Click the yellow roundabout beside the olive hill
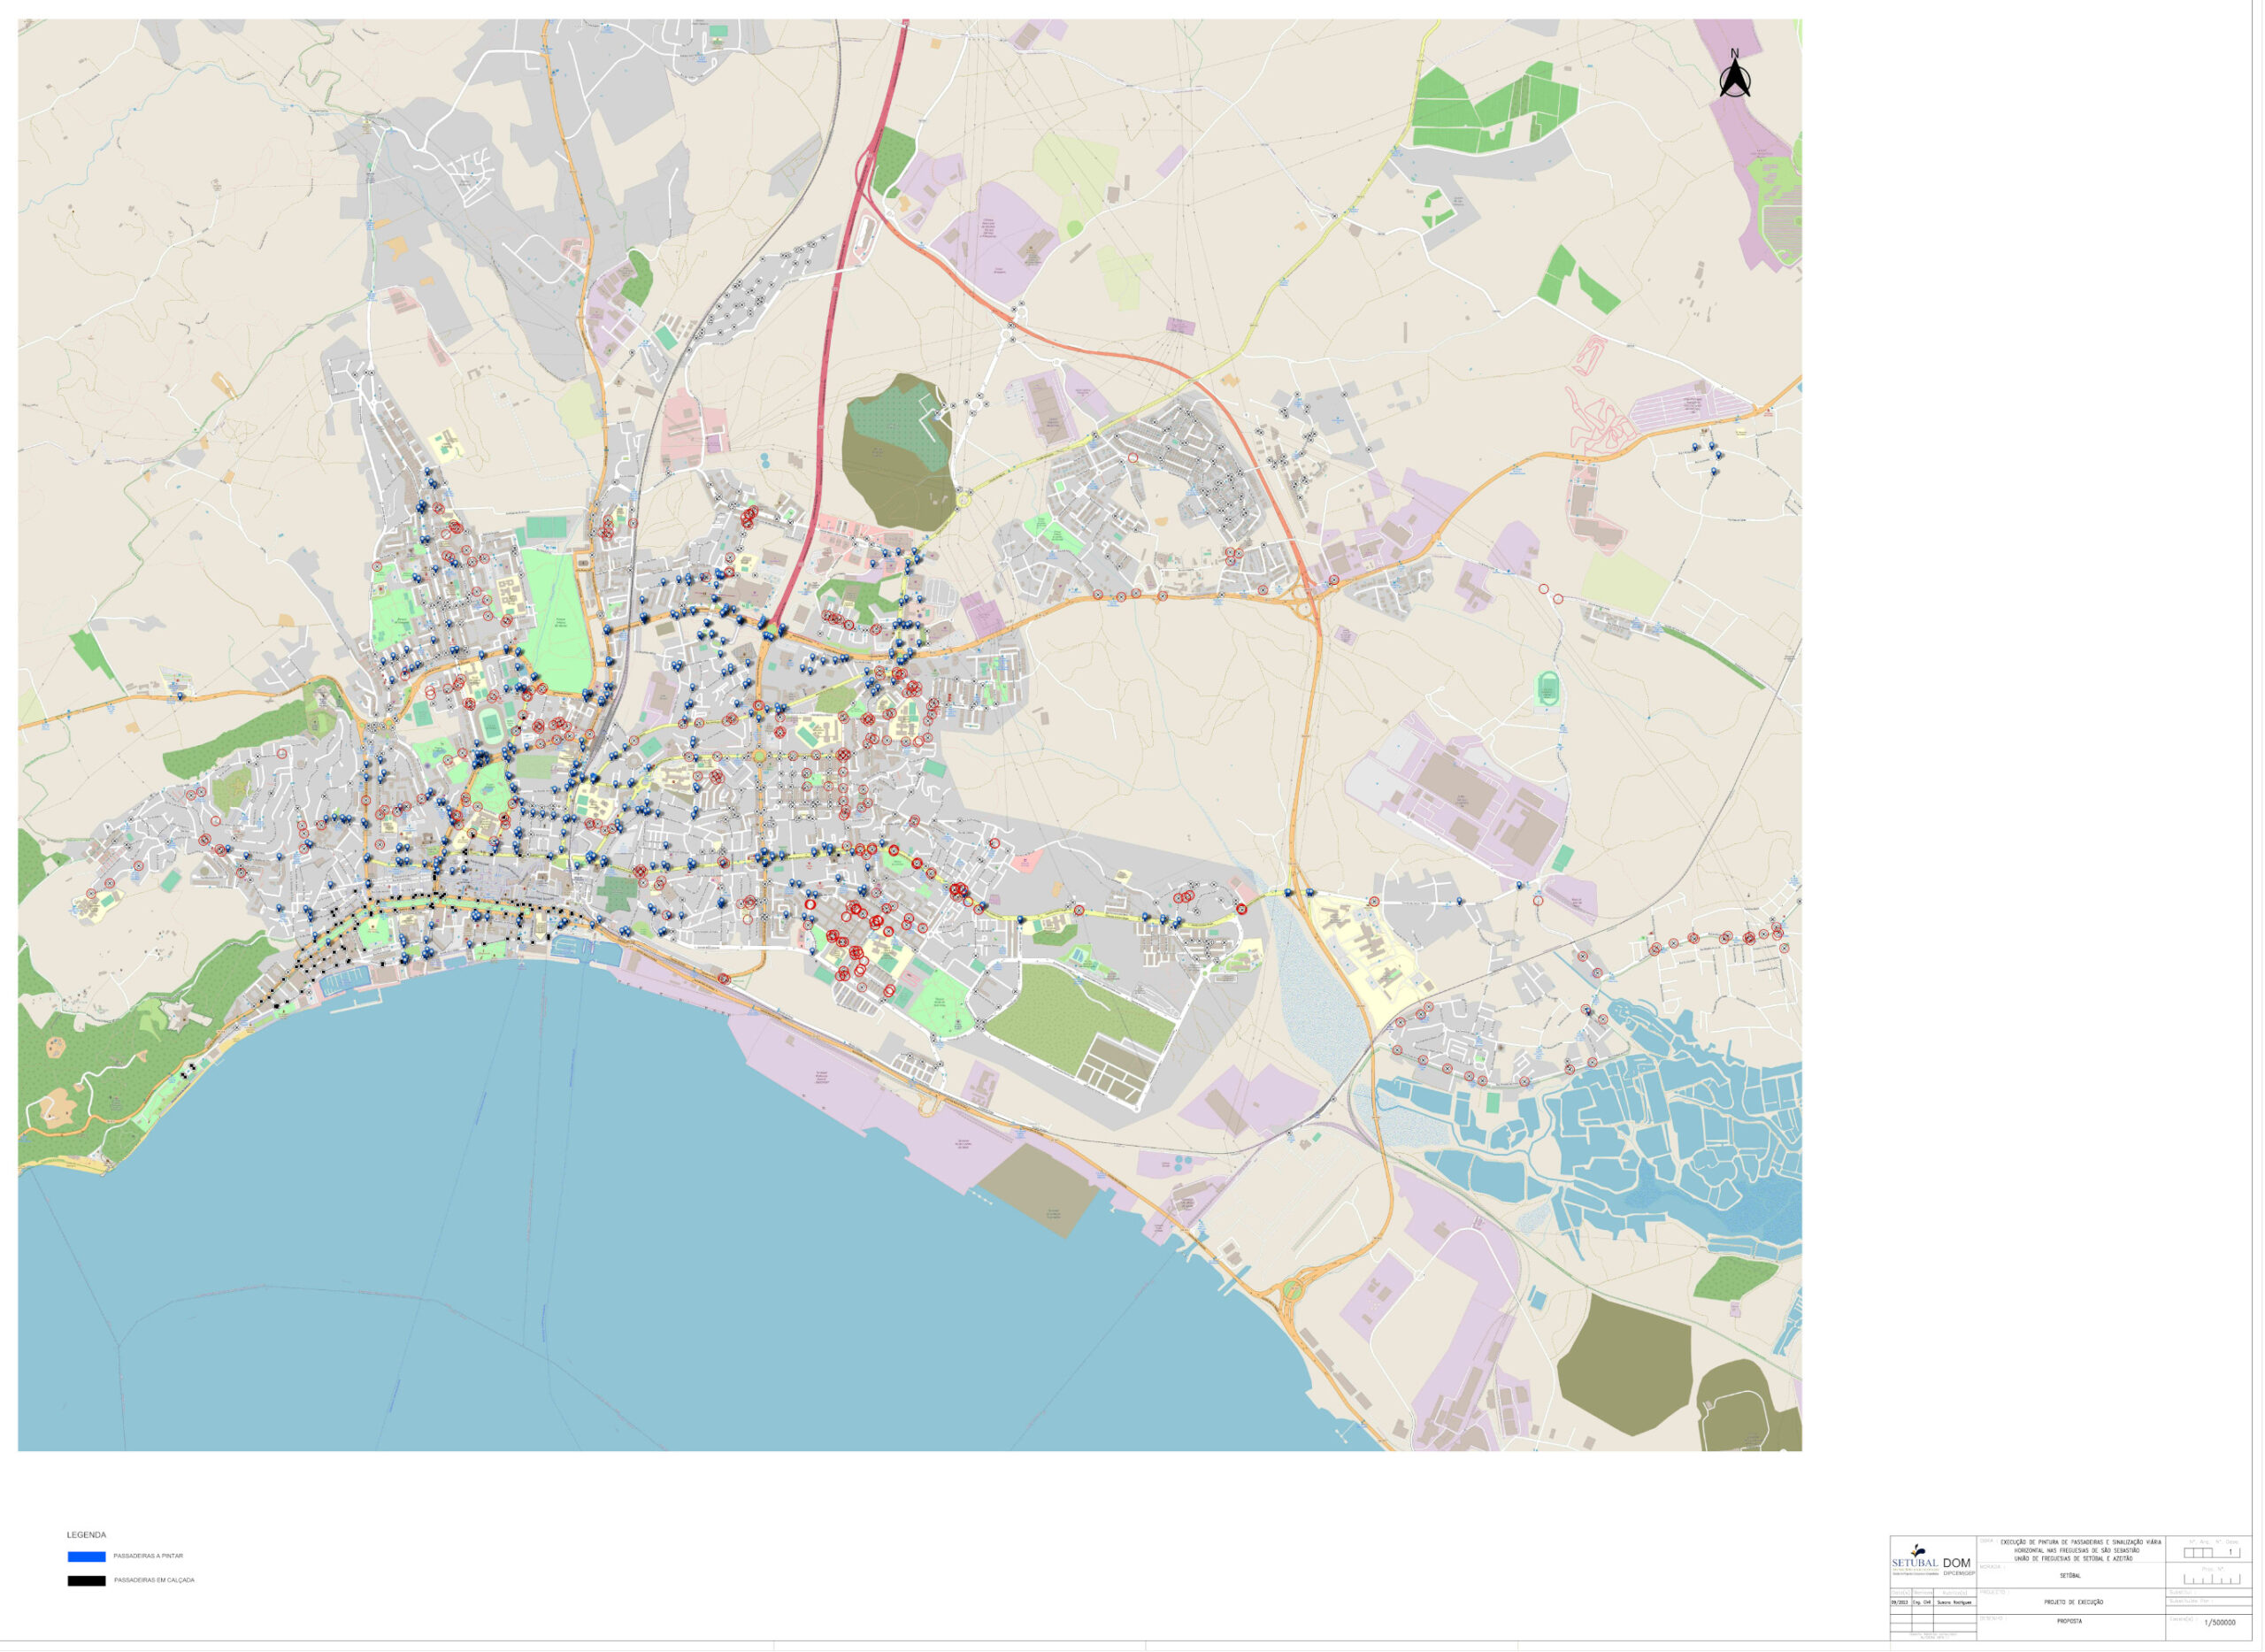The image size is (2265, 1652). pos(963,498)
